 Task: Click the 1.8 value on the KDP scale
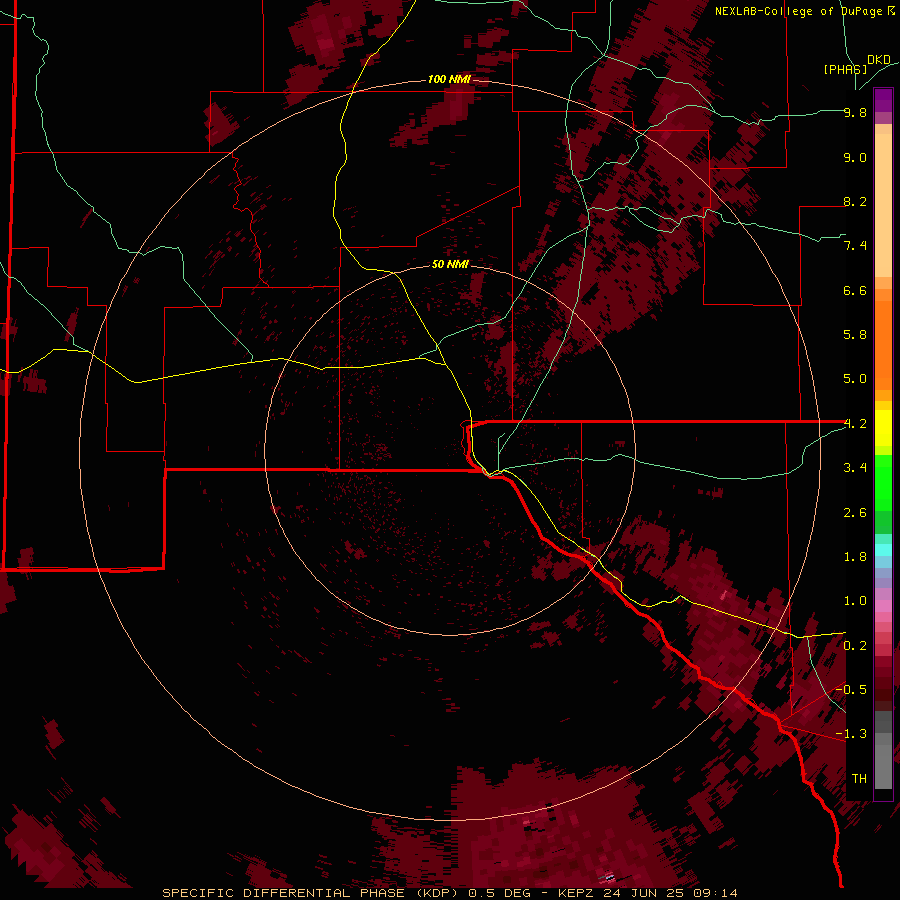[x=855, y=557]
